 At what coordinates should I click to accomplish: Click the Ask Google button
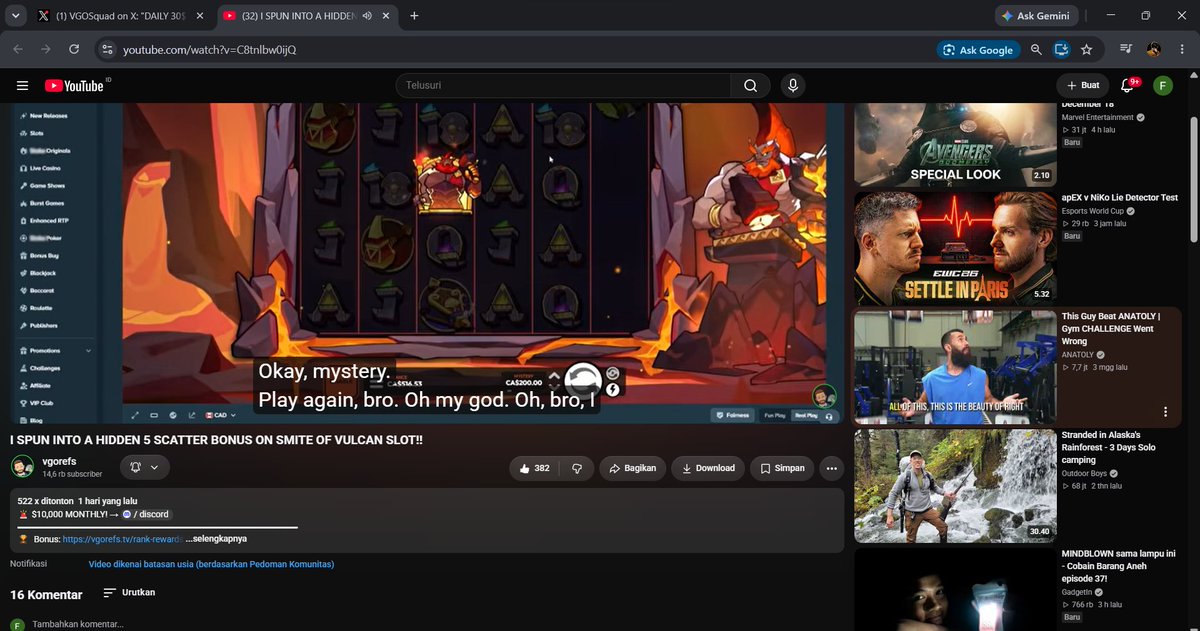(977, 49)
